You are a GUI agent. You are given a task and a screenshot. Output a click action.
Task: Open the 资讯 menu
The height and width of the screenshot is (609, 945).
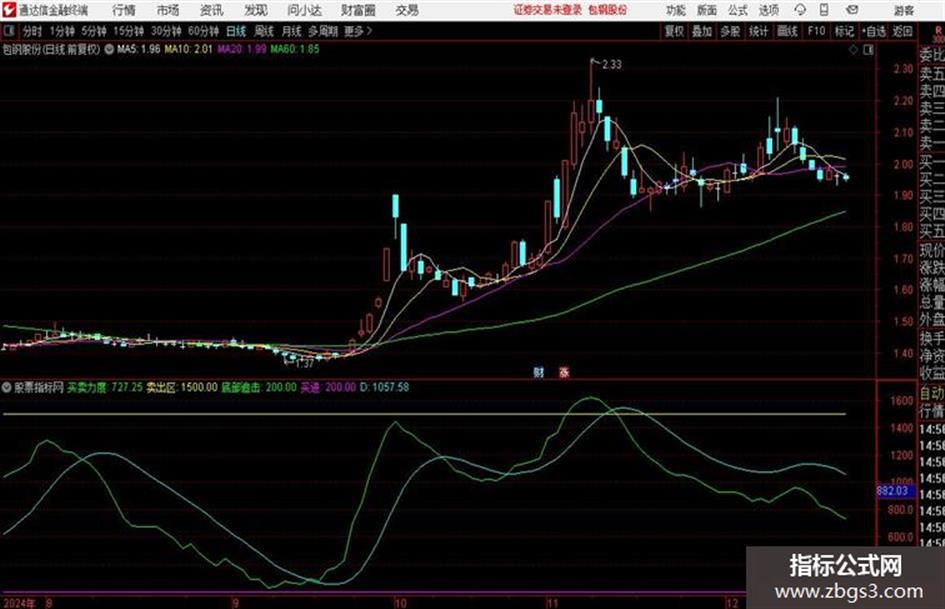coord(212,10)
